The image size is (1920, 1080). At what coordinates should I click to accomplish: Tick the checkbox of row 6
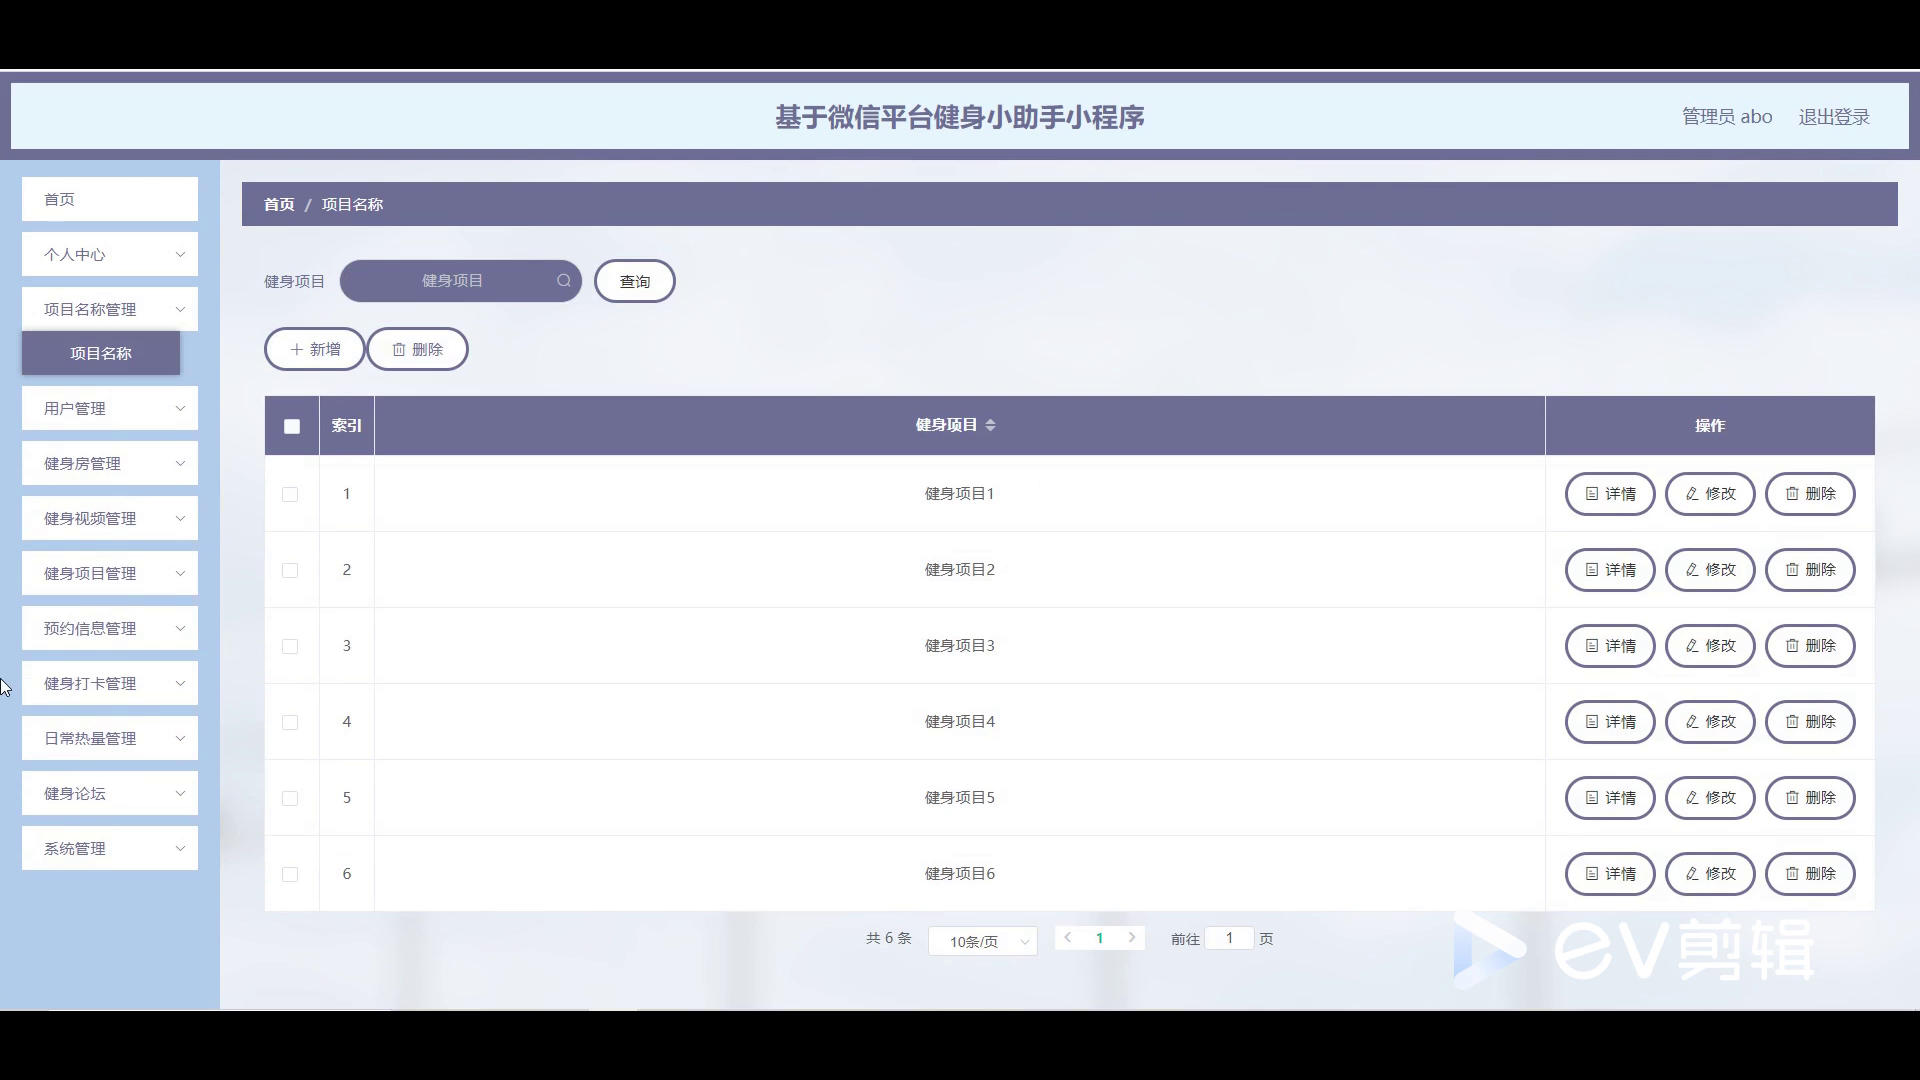(290, 874)
